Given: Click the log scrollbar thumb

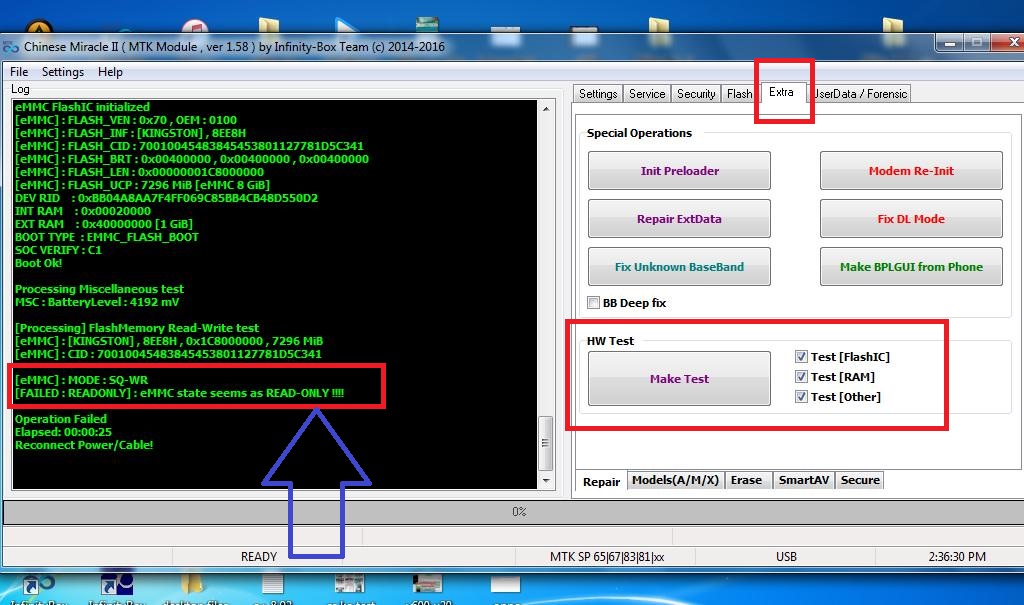Looking at the screenshot, I should [546, 443].
